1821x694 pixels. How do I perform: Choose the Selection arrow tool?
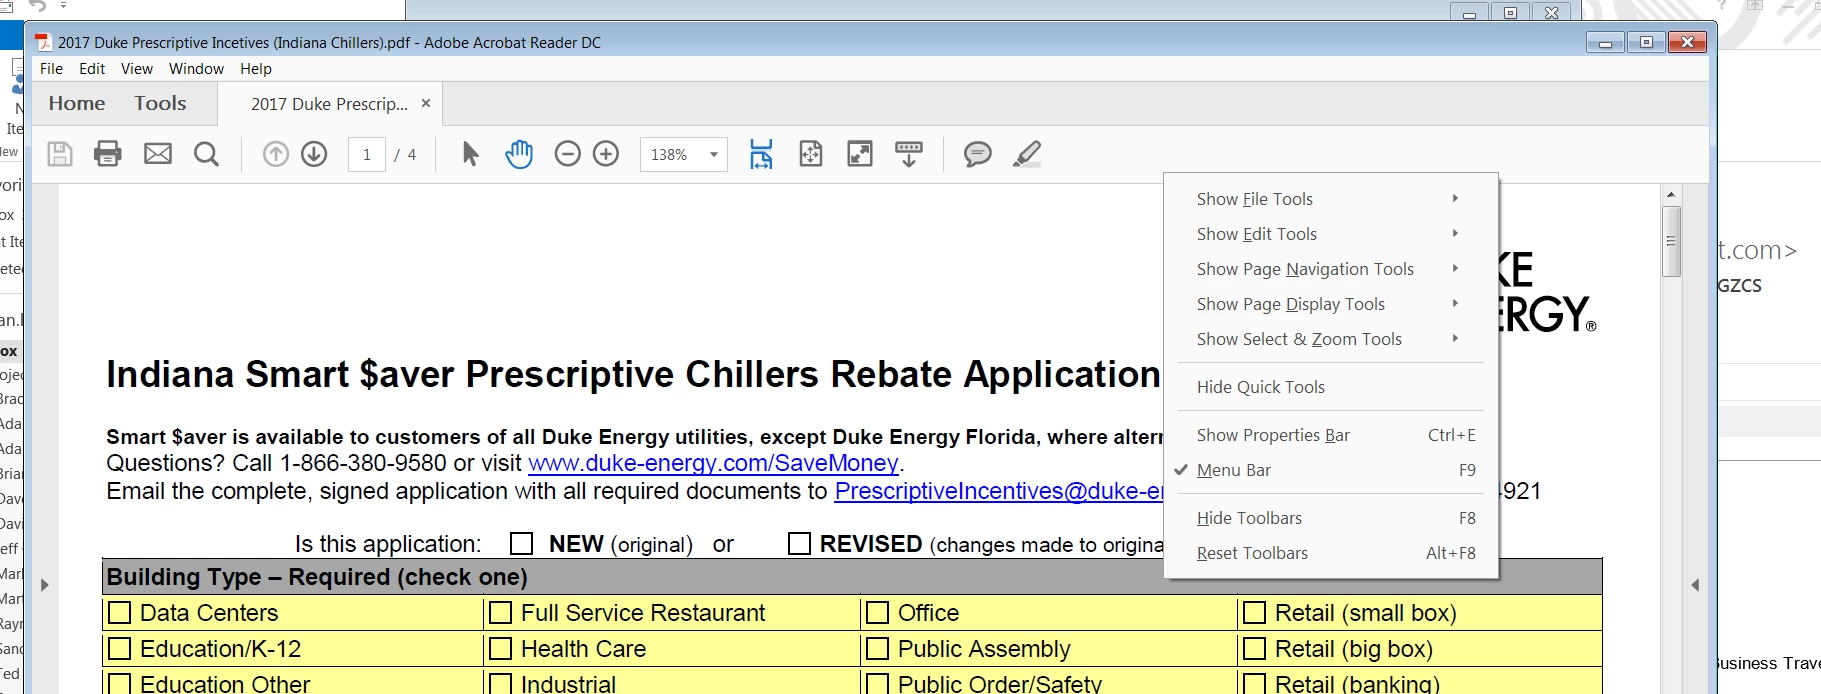(471, 154)
